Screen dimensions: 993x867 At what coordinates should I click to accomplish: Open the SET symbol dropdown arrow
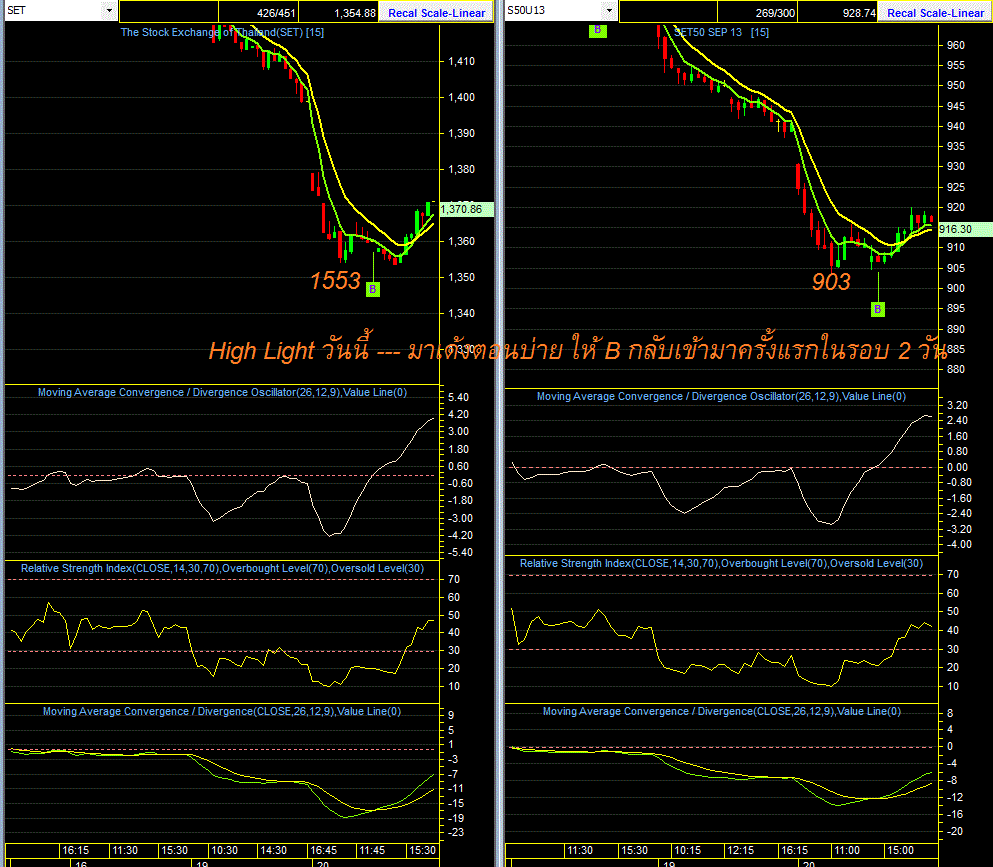point(109,11)
